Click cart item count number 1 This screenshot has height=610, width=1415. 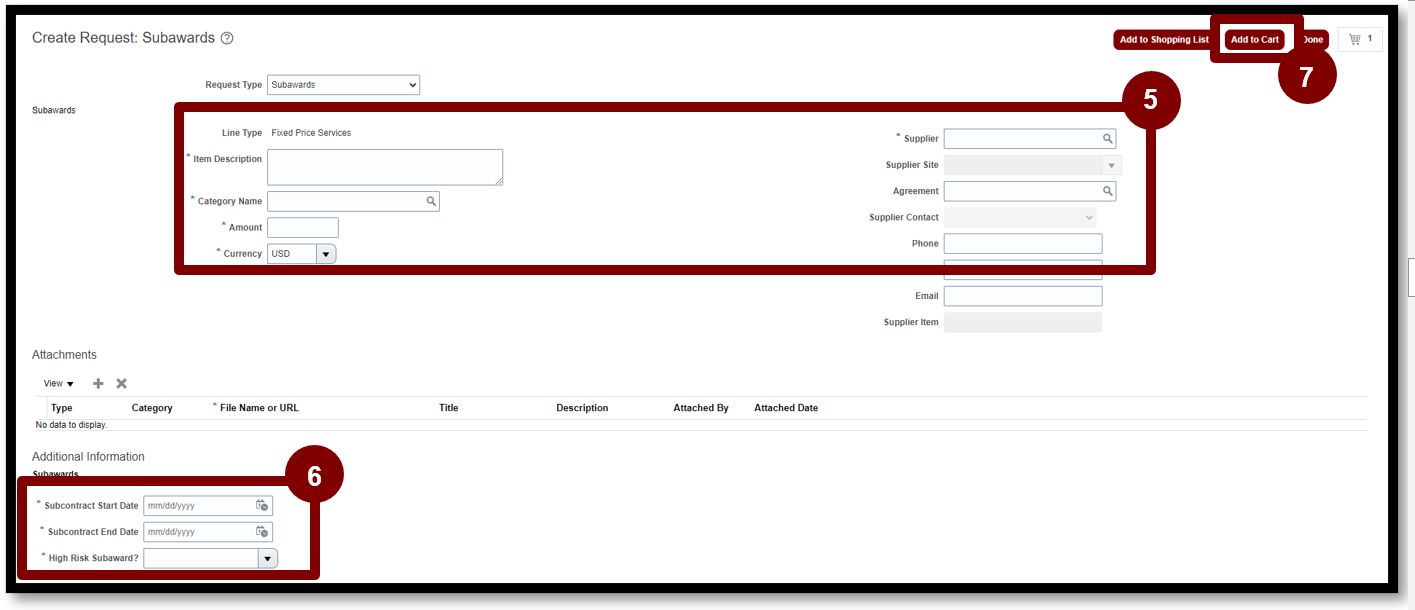(x=1370, y=39)
